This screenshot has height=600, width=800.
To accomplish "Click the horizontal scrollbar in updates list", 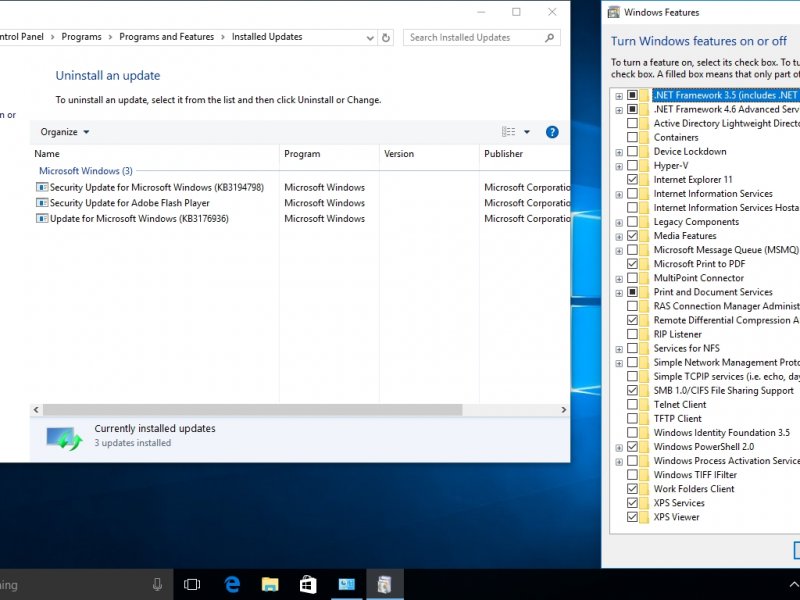I will (x=253, y=410).
